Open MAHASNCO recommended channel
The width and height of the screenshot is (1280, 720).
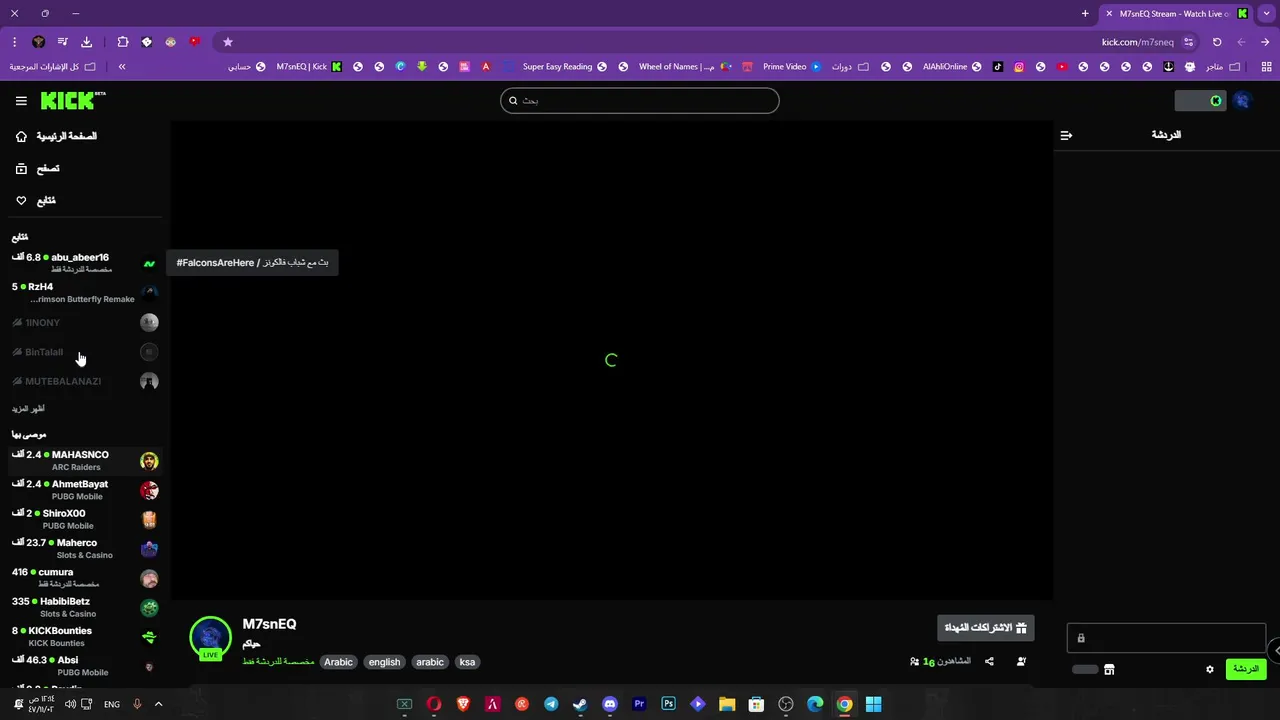coord(85,460)
